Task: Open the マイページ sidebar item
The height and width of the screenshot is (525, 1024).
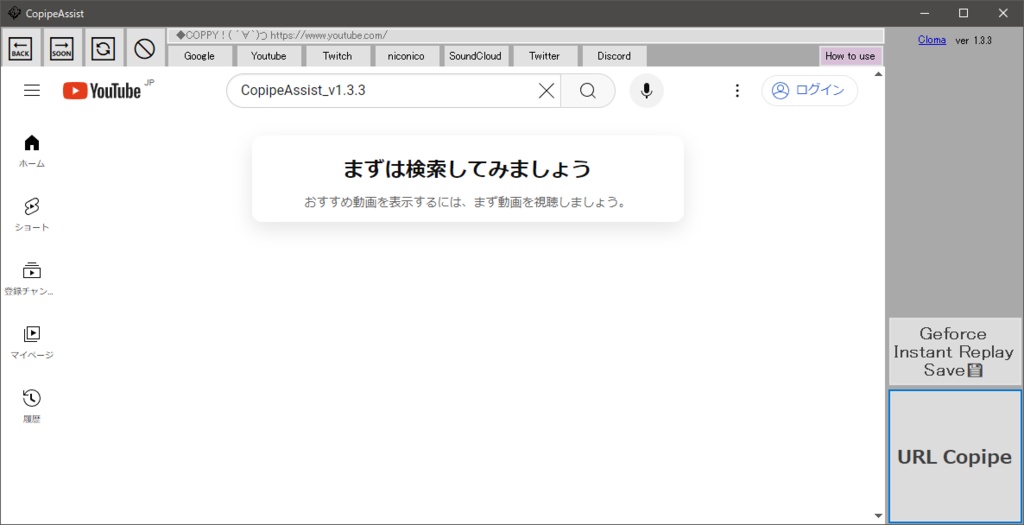Action: [x=32, y=343]
